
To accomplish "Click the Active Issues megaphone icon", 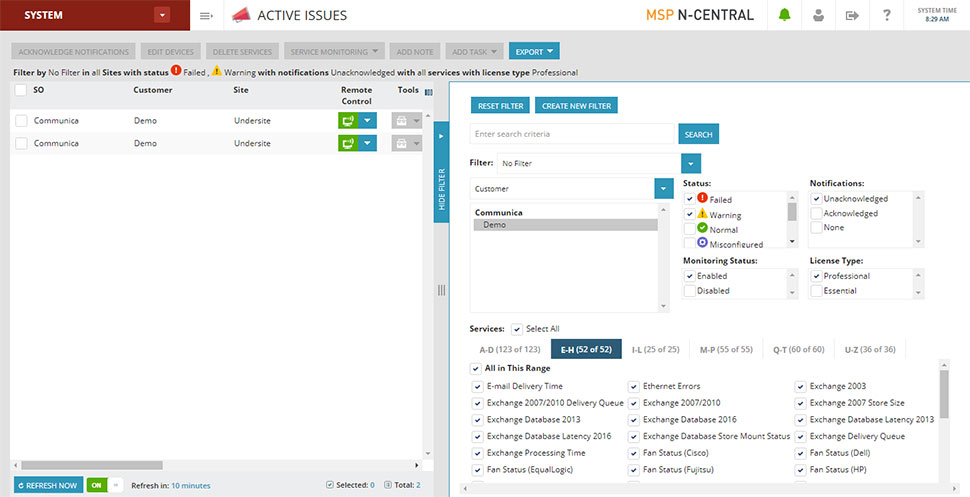I will click(x=241, y=15).
